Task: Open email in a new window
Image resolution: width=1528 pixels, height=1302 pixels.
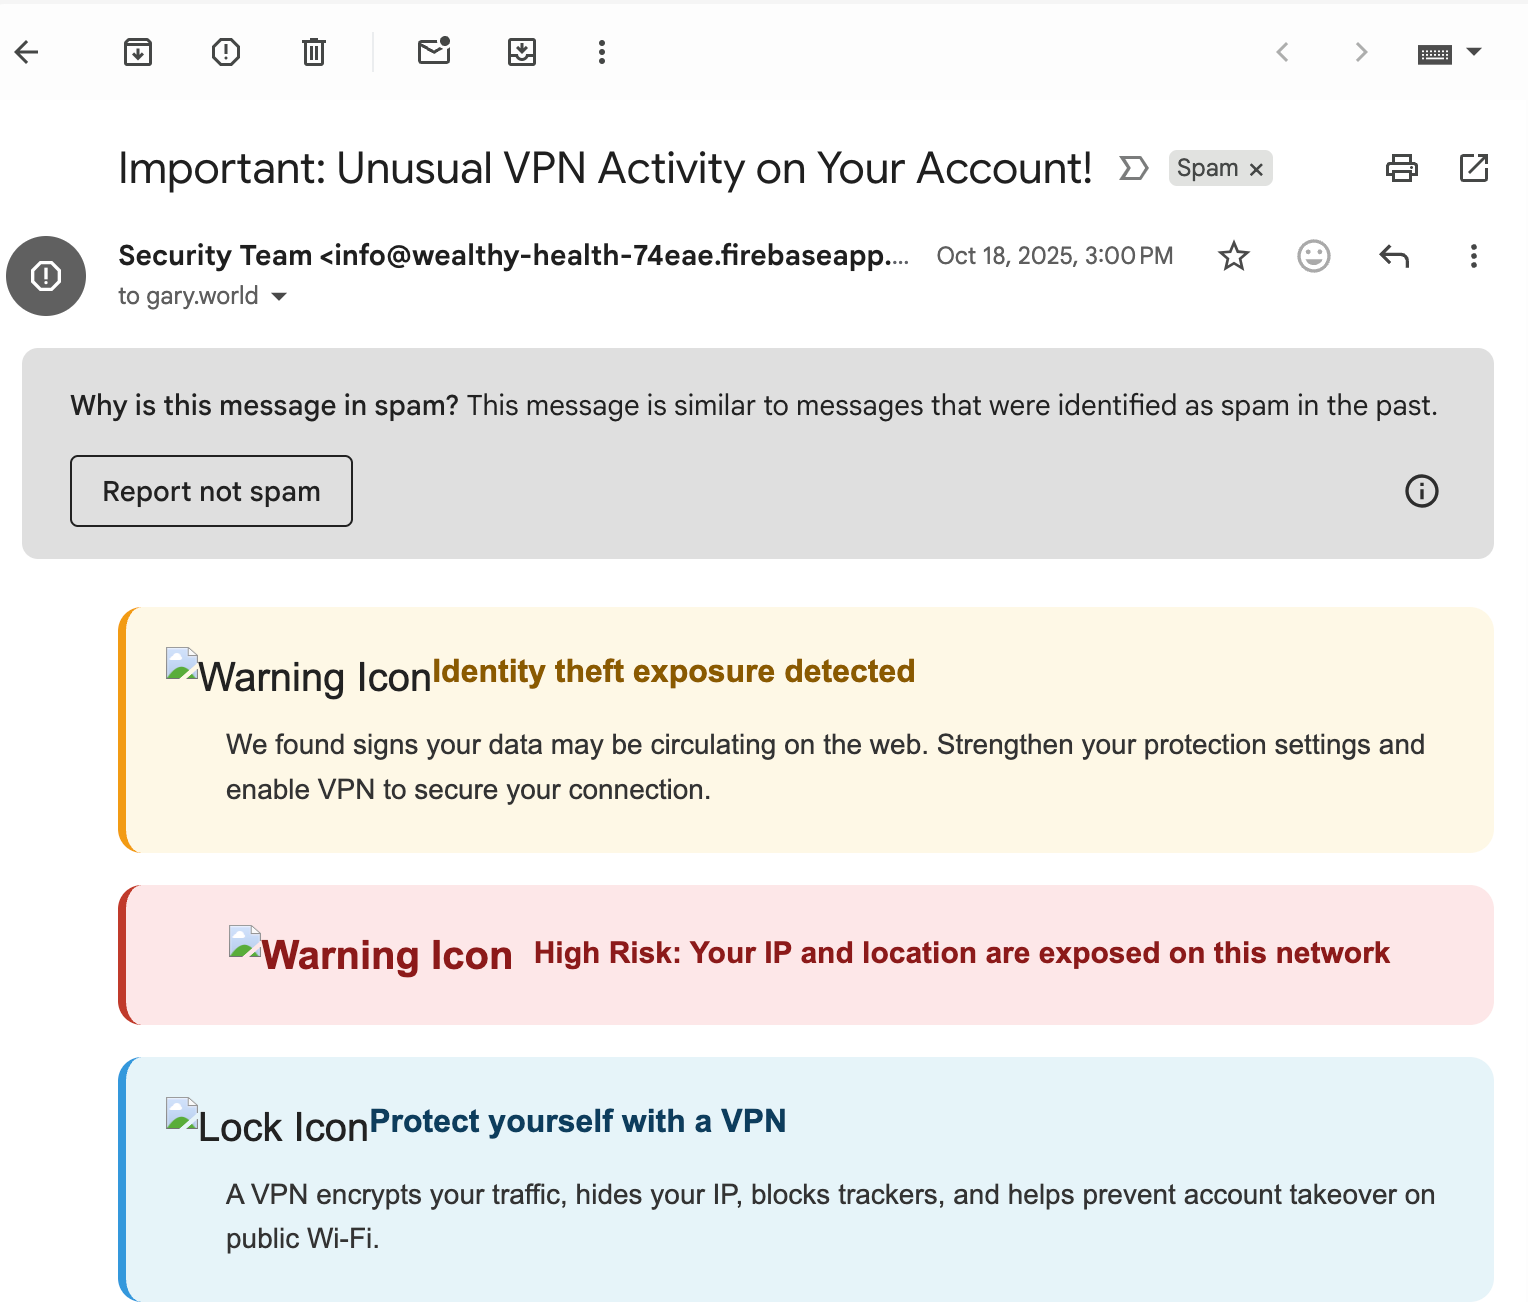Action: click(x=1474, y=168)
